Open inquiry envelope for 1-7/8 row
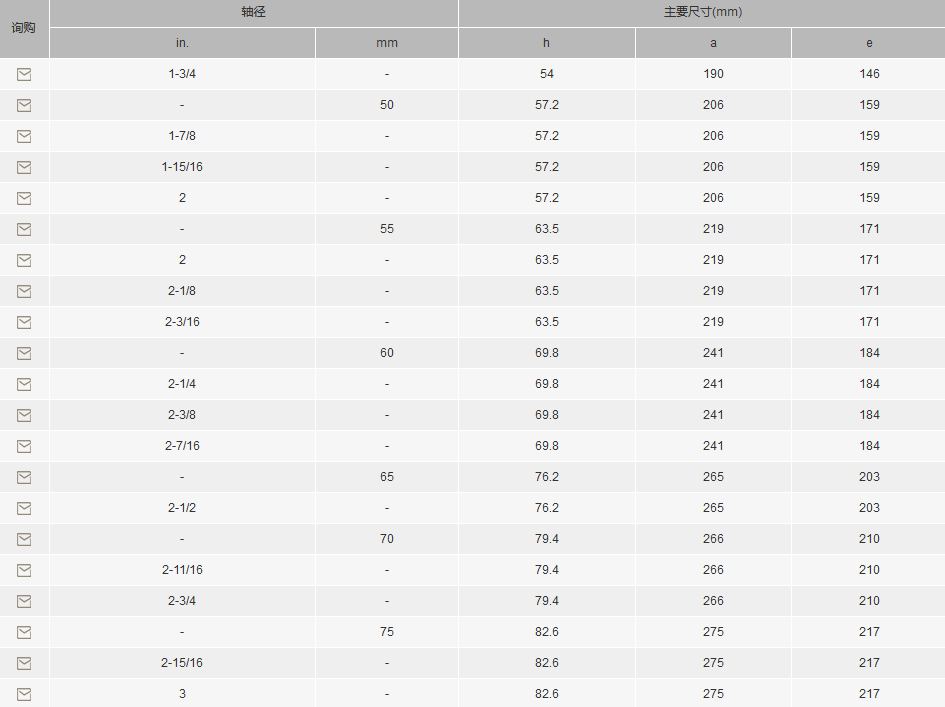Viewport: 945px width, 707px height. click(24, 136)
